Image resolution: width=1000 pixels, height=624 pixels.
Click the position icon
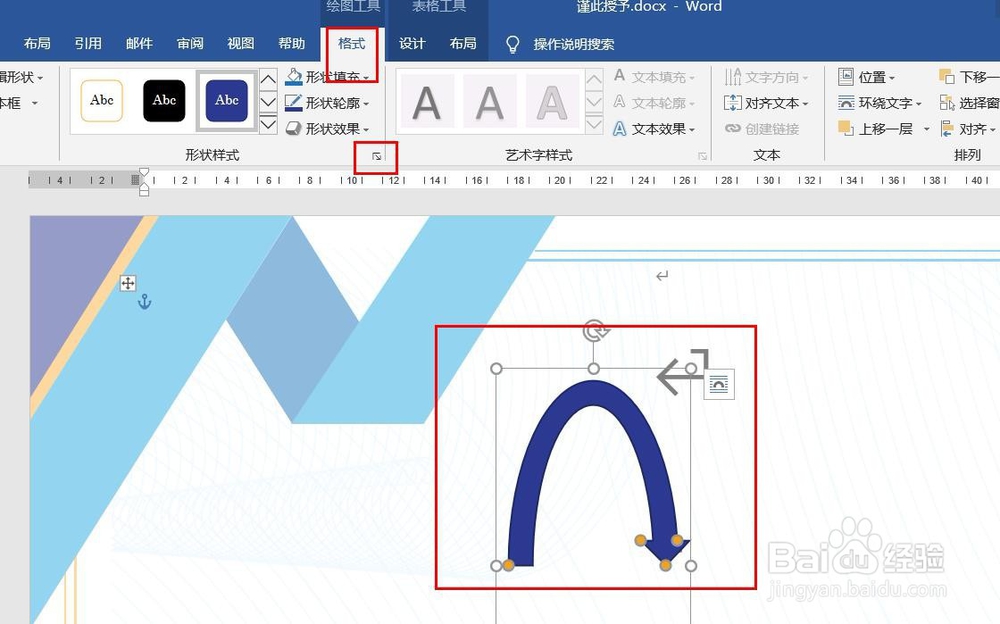click(846, 77)
